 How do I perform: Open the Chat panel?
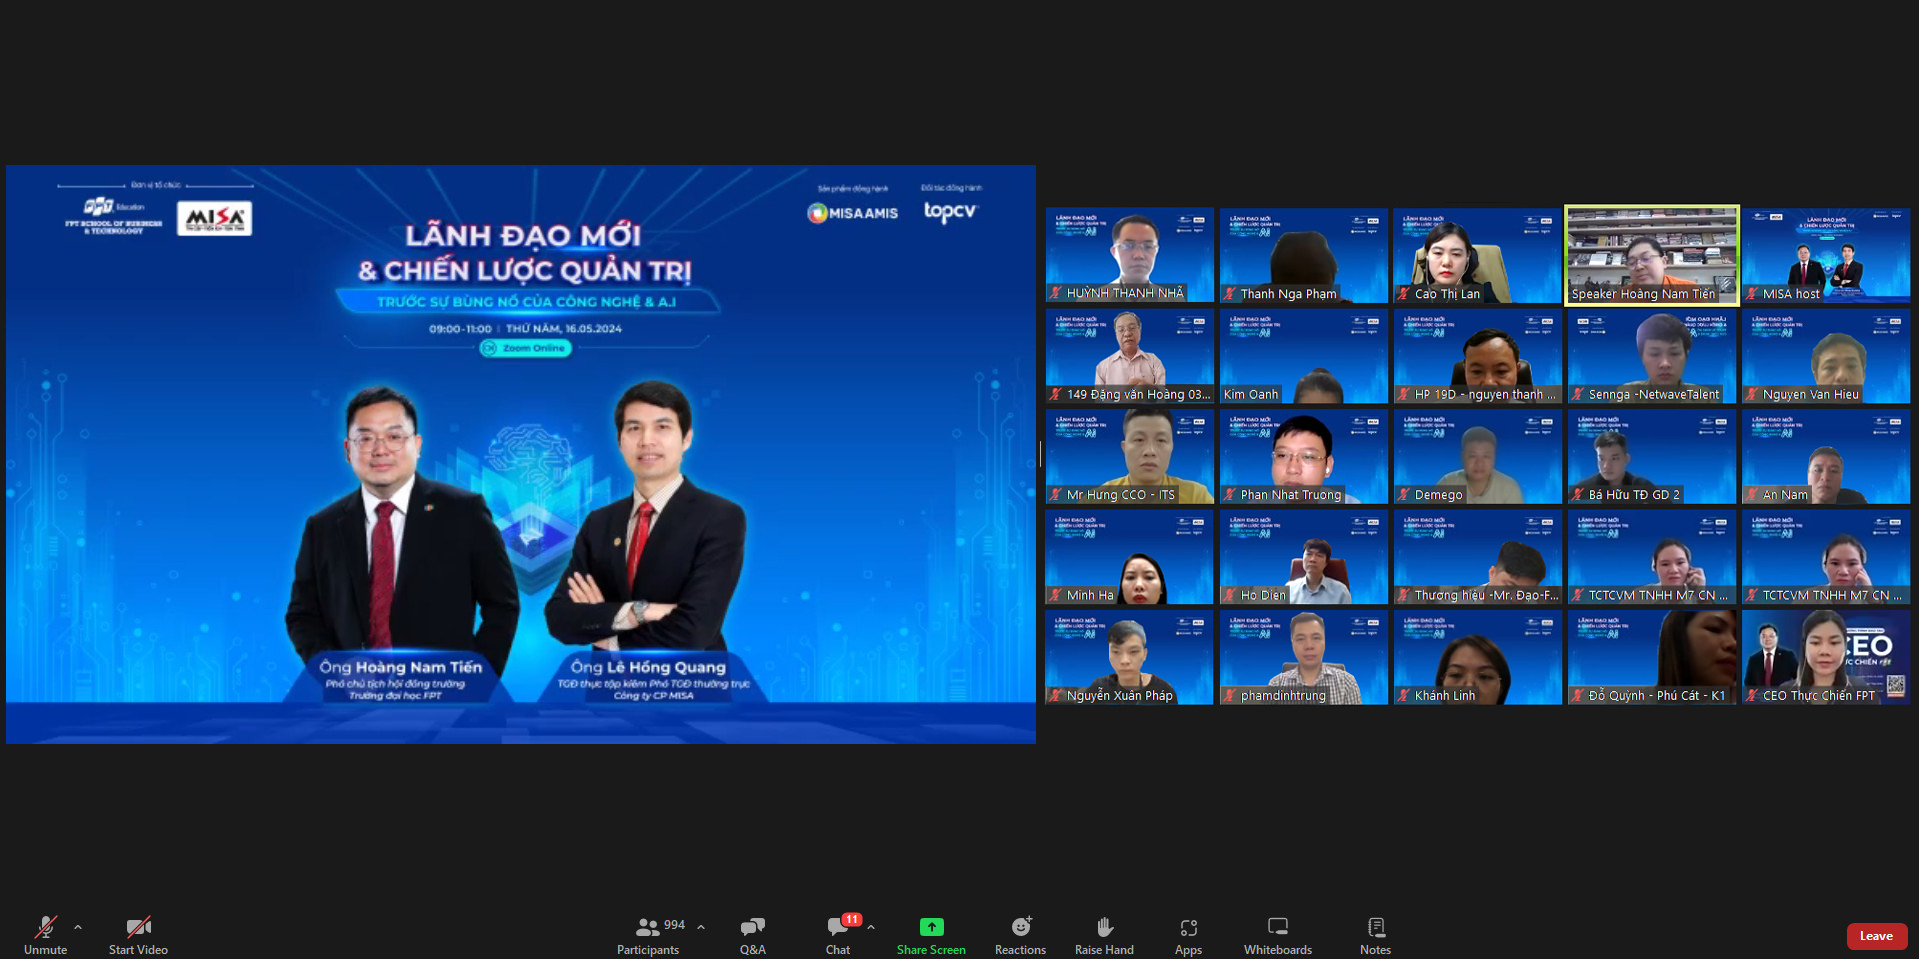[838, 935]
